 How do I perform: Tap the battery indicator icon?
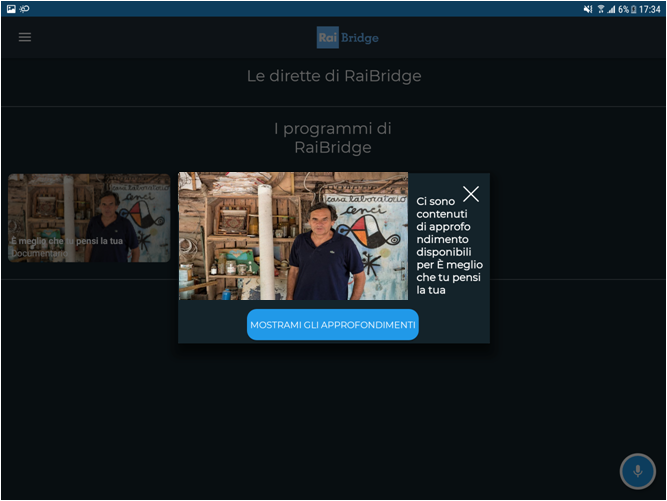(x=634, y=8)
